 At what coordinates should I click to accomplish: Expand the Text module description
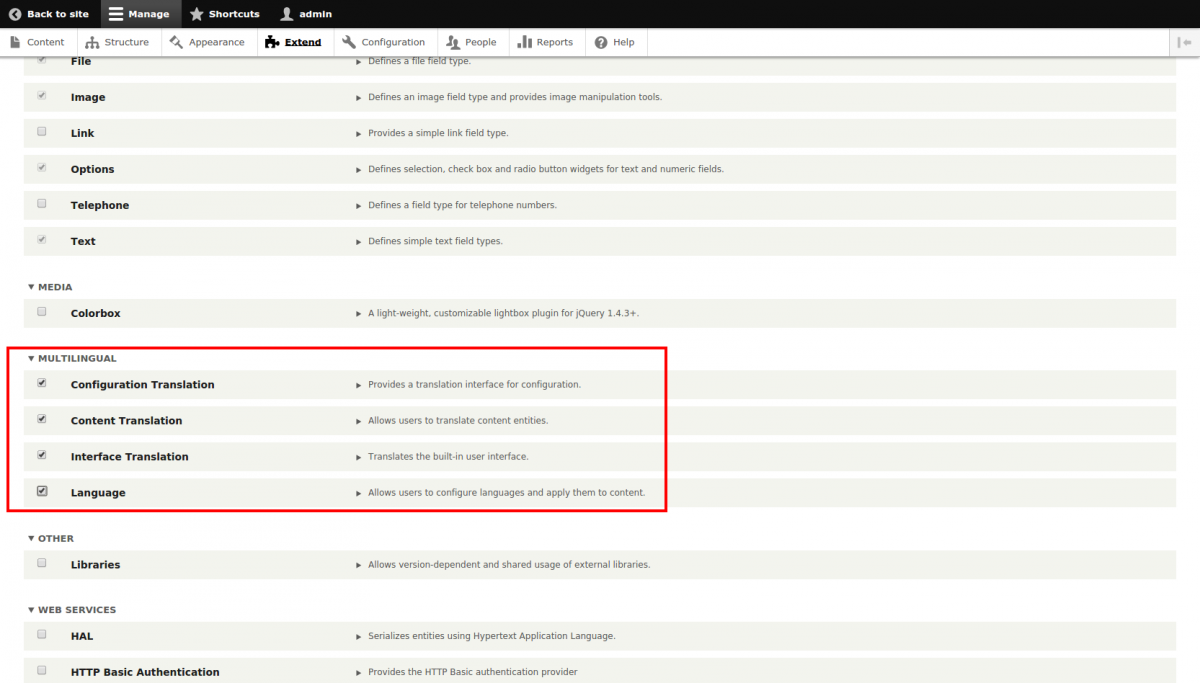click(x=429, y=241)
